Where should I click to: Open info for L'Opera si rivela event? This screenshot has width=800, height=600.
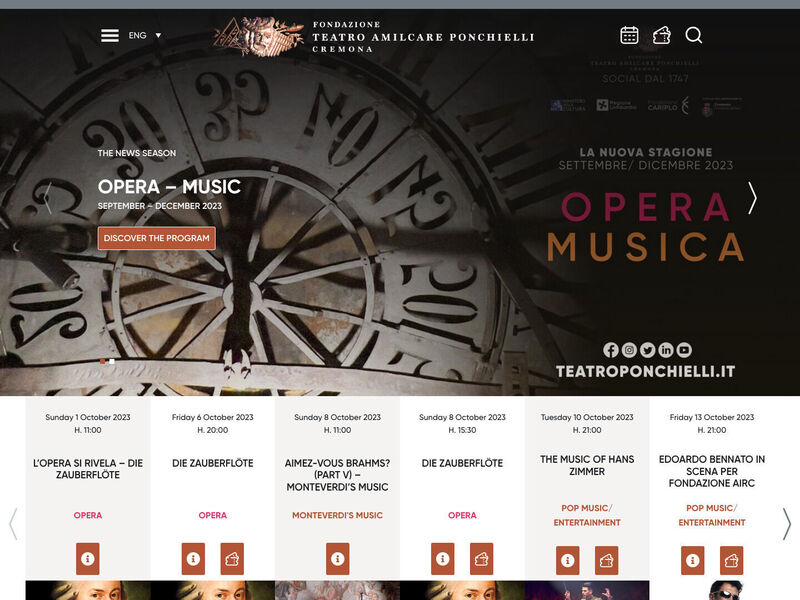[x=88, y=559]
